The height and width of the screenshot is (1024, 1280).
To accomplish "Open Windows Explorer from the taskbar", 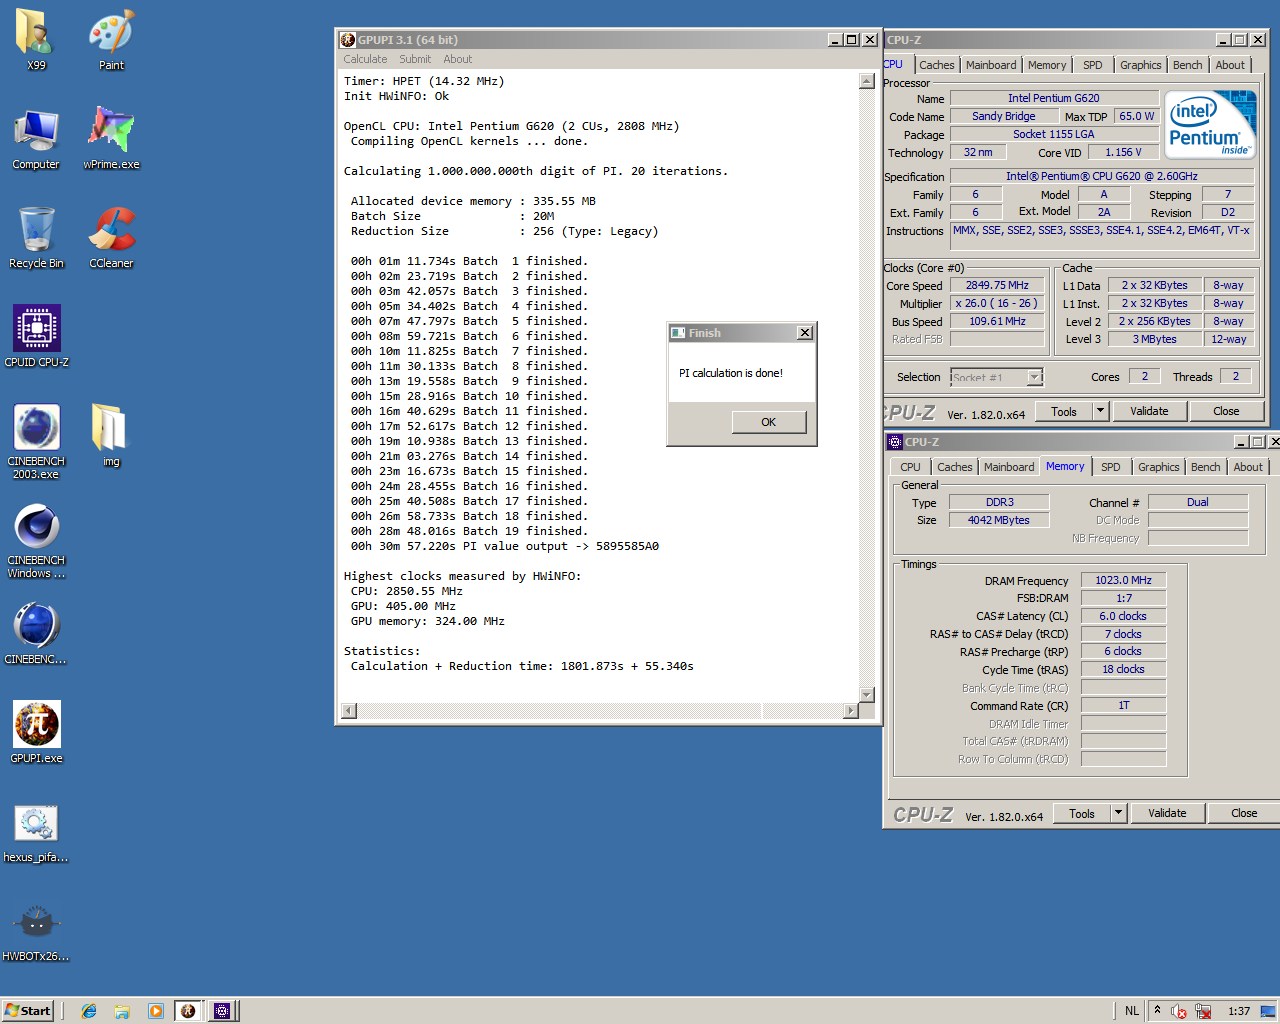I will point(122,1011).
